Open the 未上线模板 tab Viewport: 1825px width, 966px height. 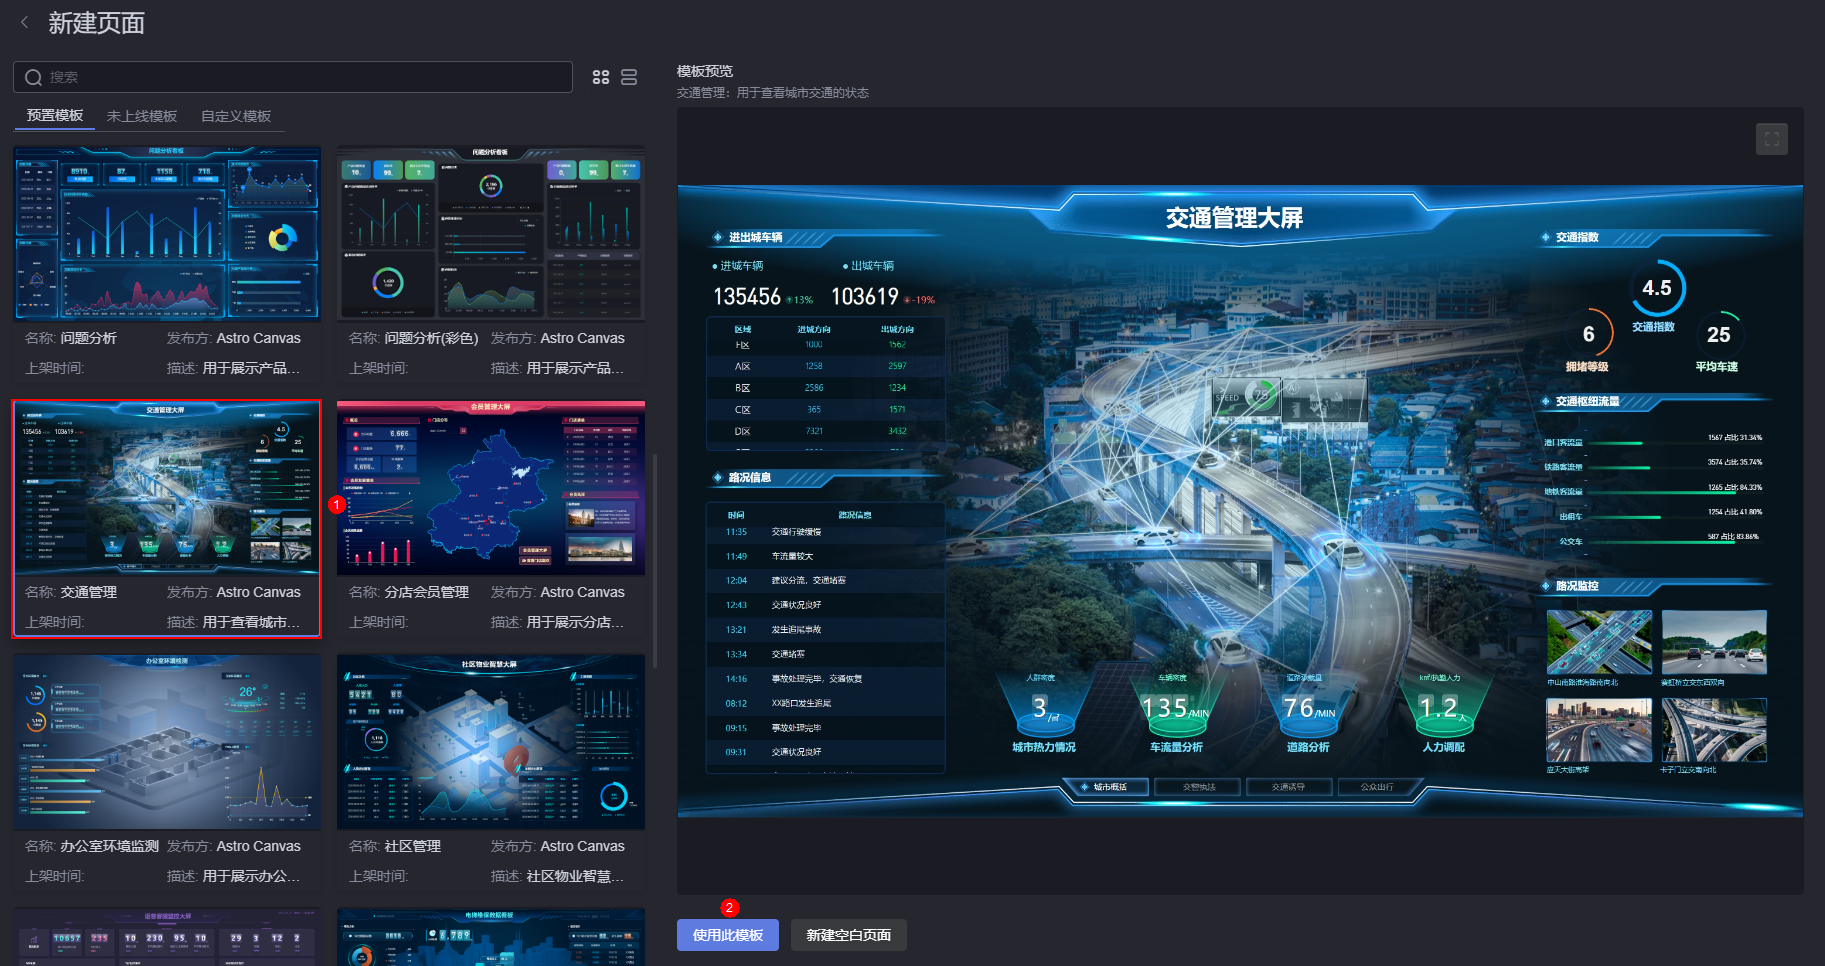[142, 116]
